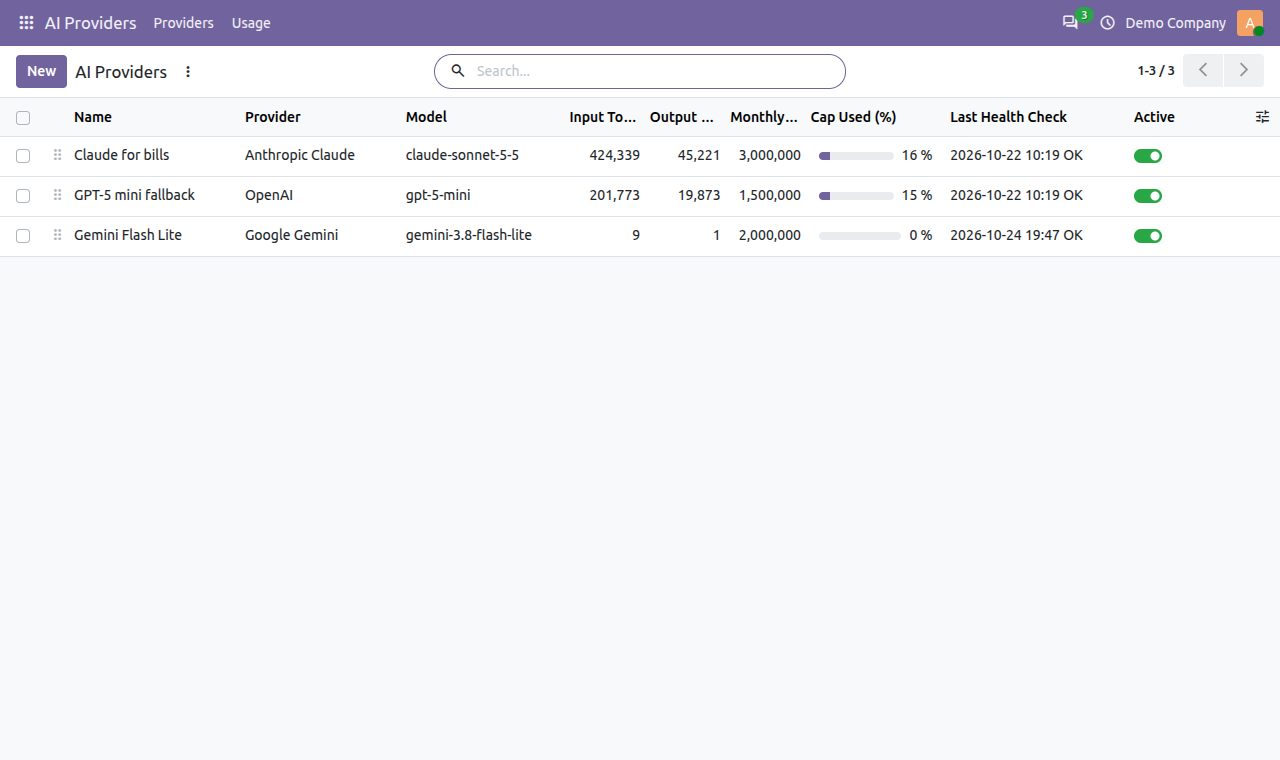Select the Claude for bills row checkbox

tap(23, 156)
